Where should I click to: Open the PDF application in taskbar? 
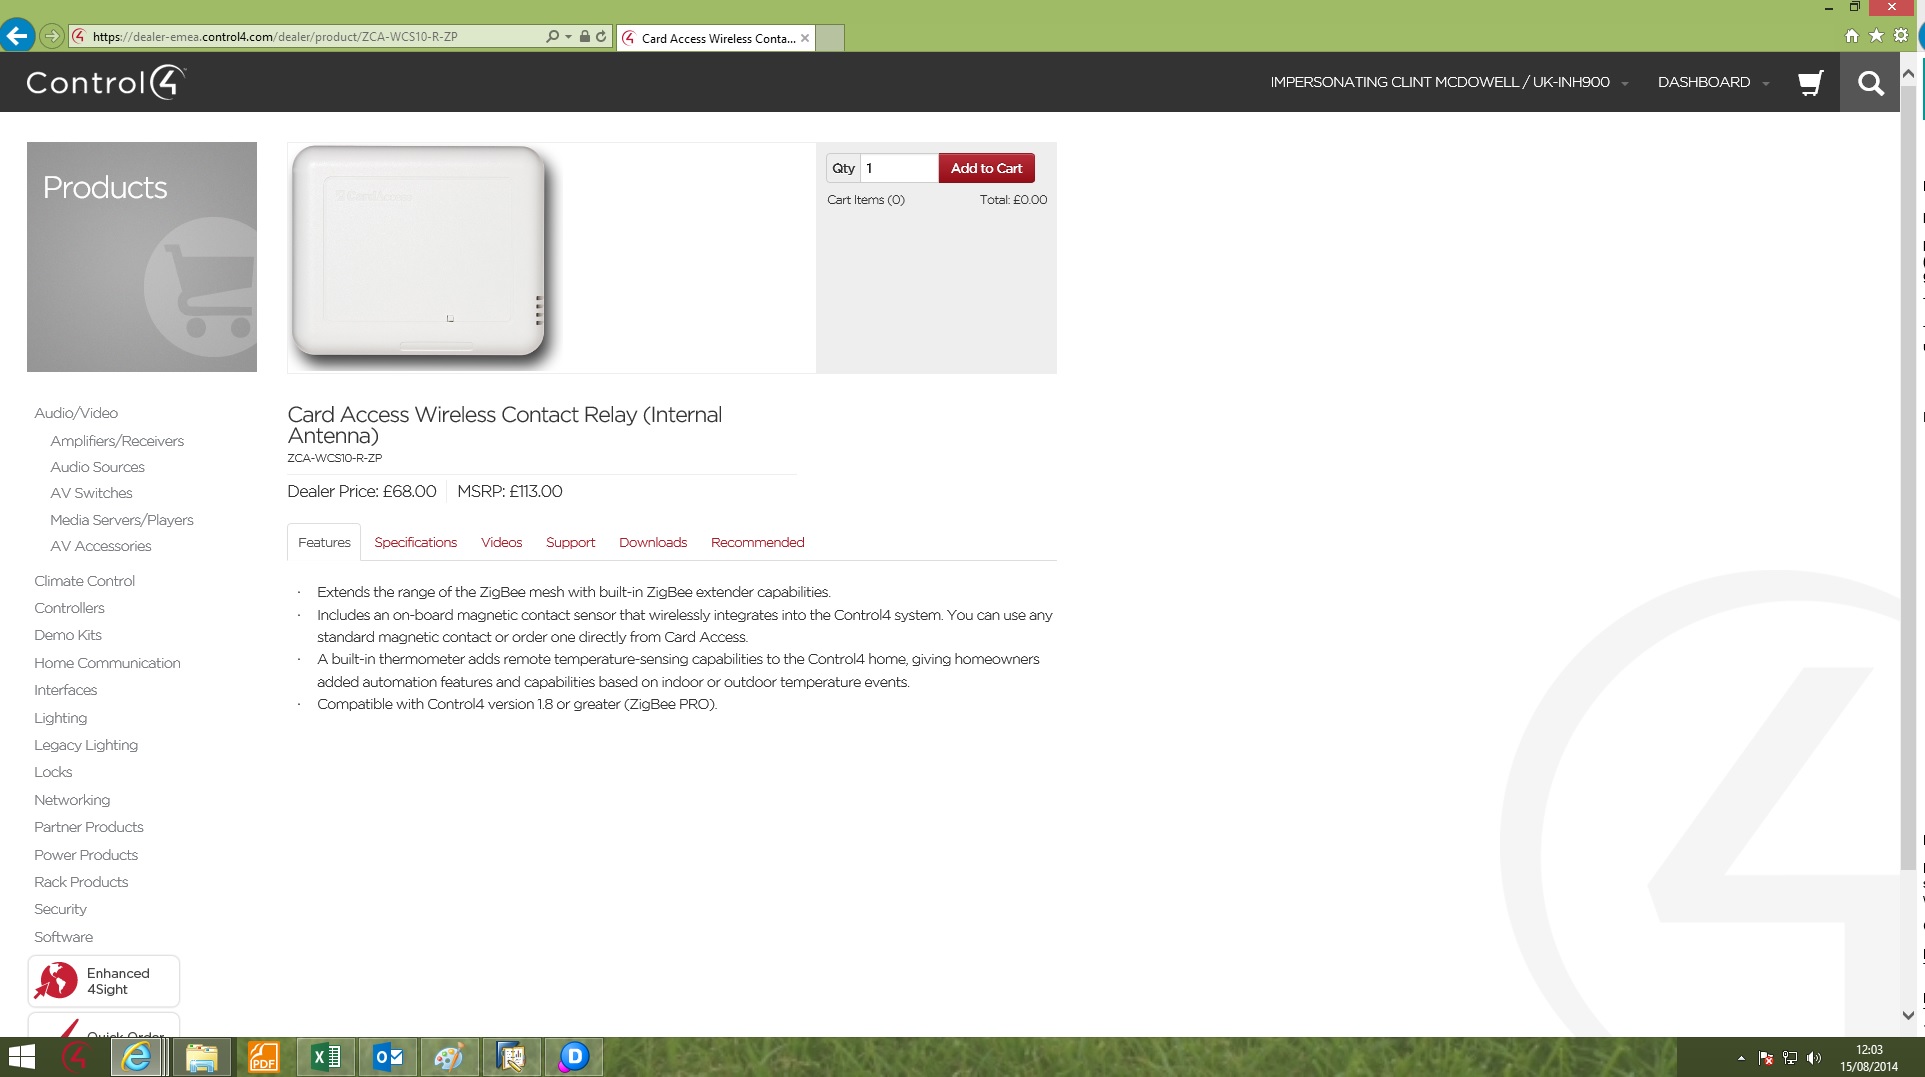pos(263,1057)
